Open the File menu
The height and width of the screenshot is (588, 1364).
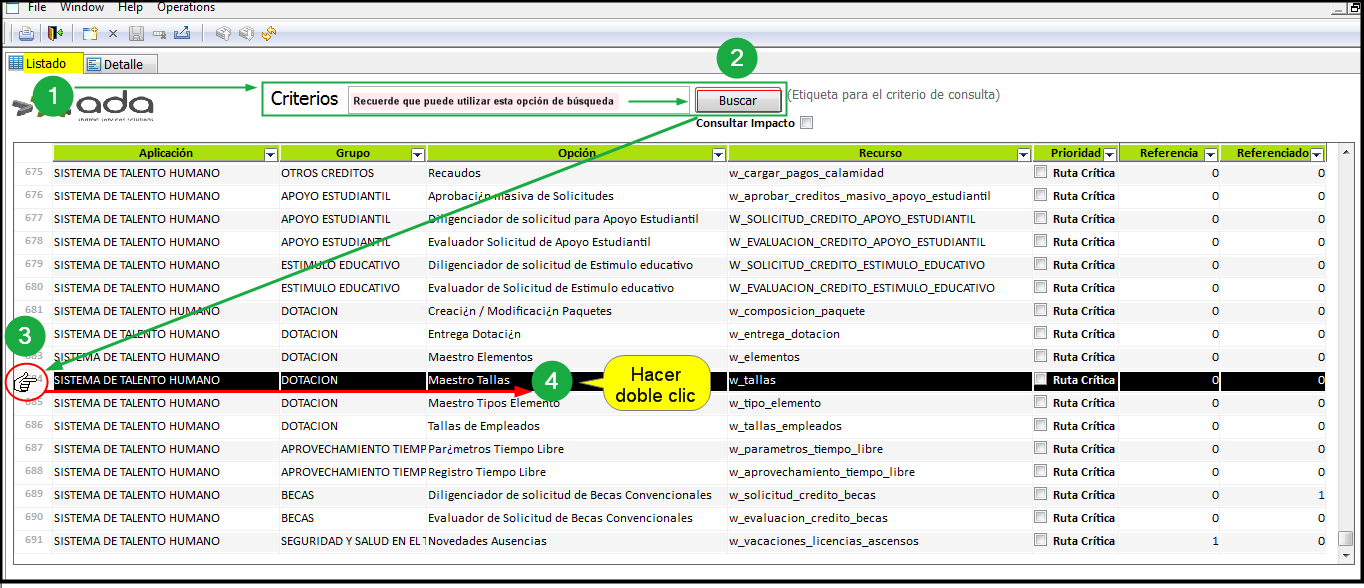[37, 7]
